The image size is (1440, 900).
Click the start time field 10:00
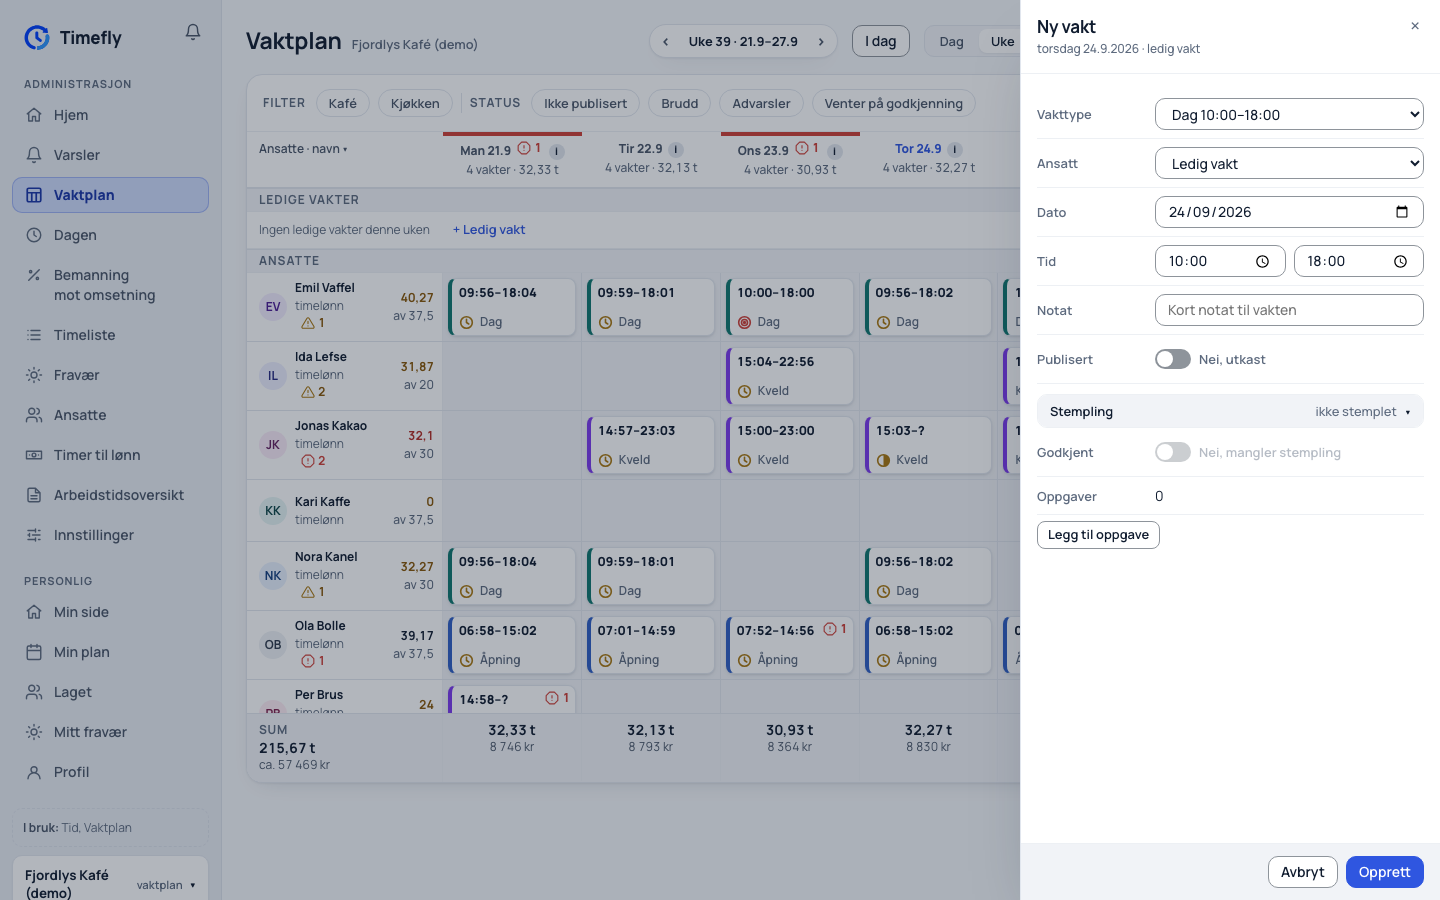click(x=1220, y=261)
